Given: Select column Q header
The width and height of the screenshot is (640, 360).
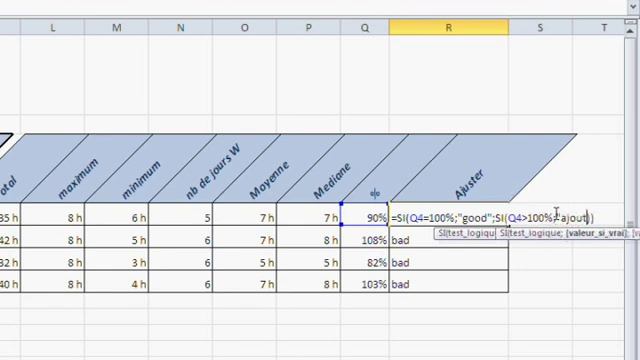Looking at the screenshot, I should pyautogui.click(x=365, y=28).
